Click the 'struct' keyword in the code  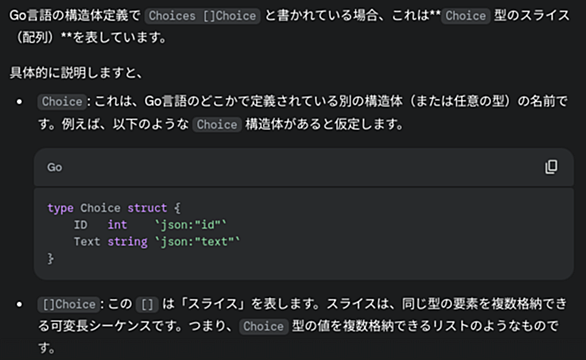pyautogui.click(x=147, y=208)
